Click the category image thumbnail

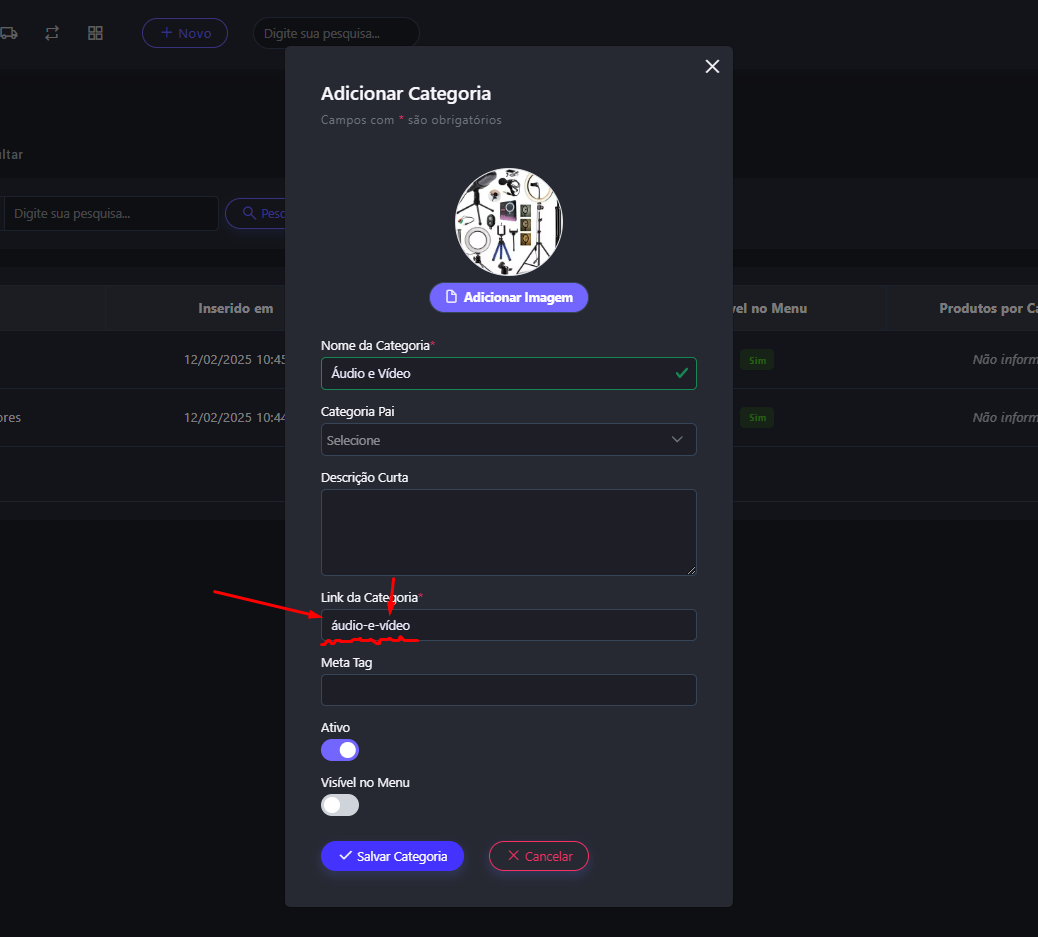509,222
